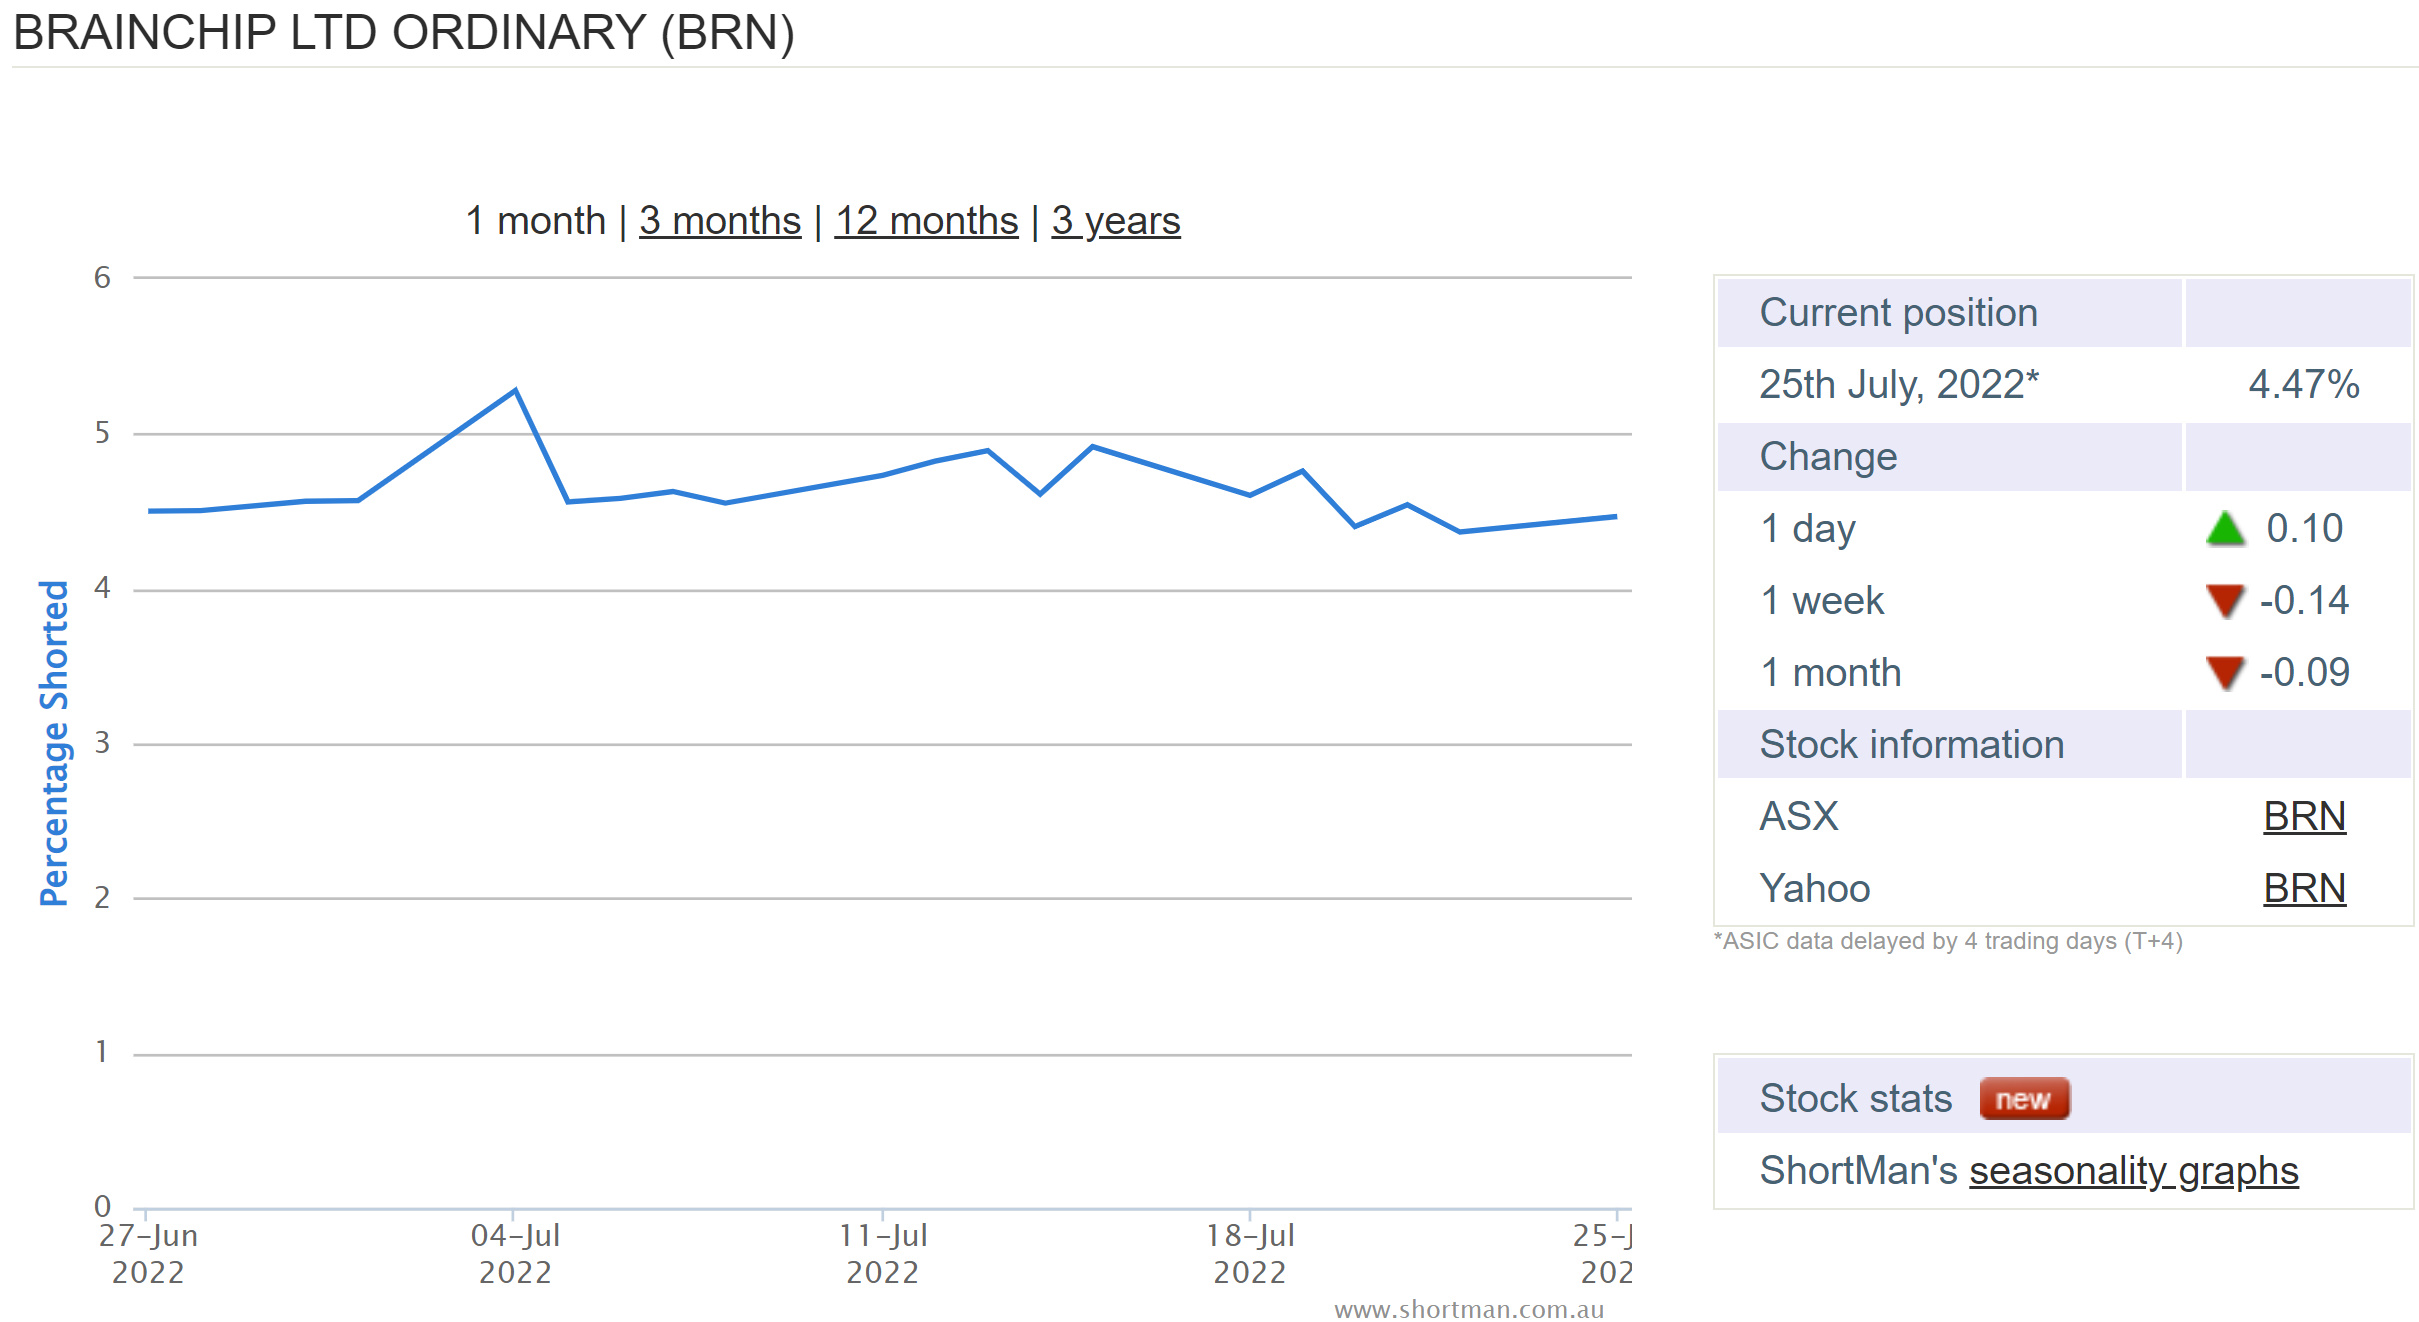
Task: Click the 04-Jul peak on chart line
Action: tap(515, 391)
